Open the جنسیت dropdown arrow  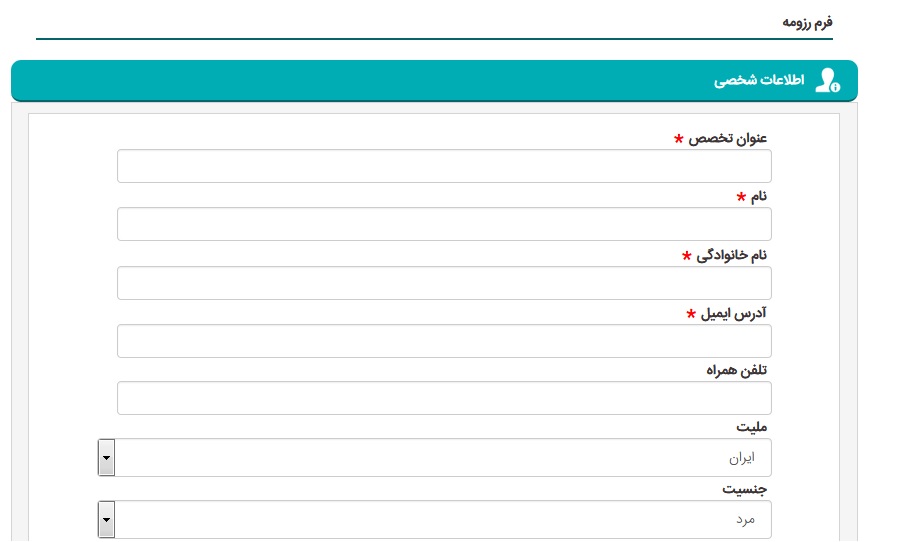[106, 520]
